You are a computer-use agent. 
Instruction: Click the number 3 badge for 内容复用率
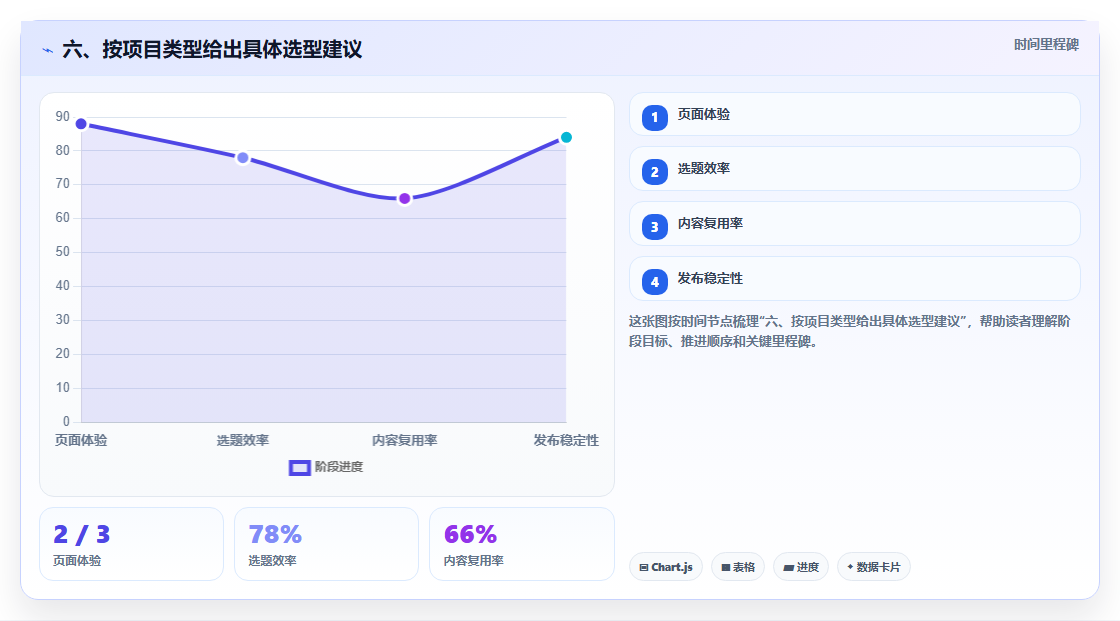point(654,227)
